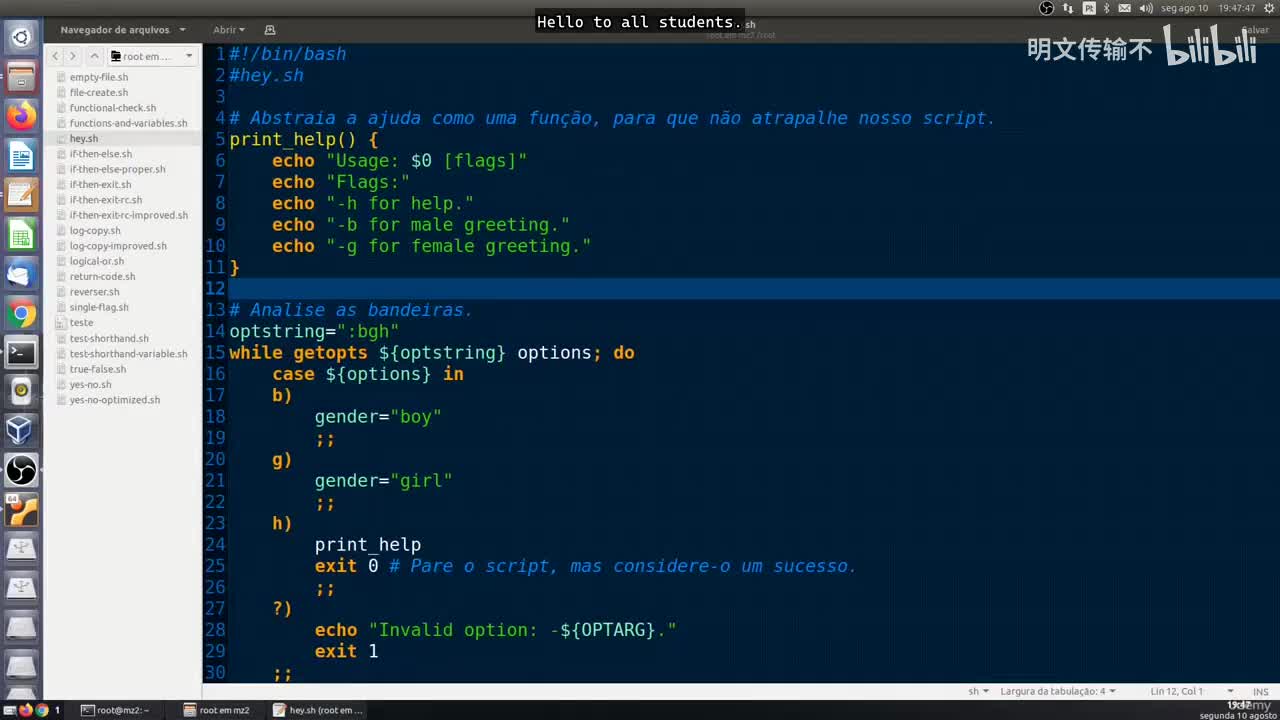Open the Files manager in the dock
Viewport: 1280px width, 720px height.
click(21, 77)
